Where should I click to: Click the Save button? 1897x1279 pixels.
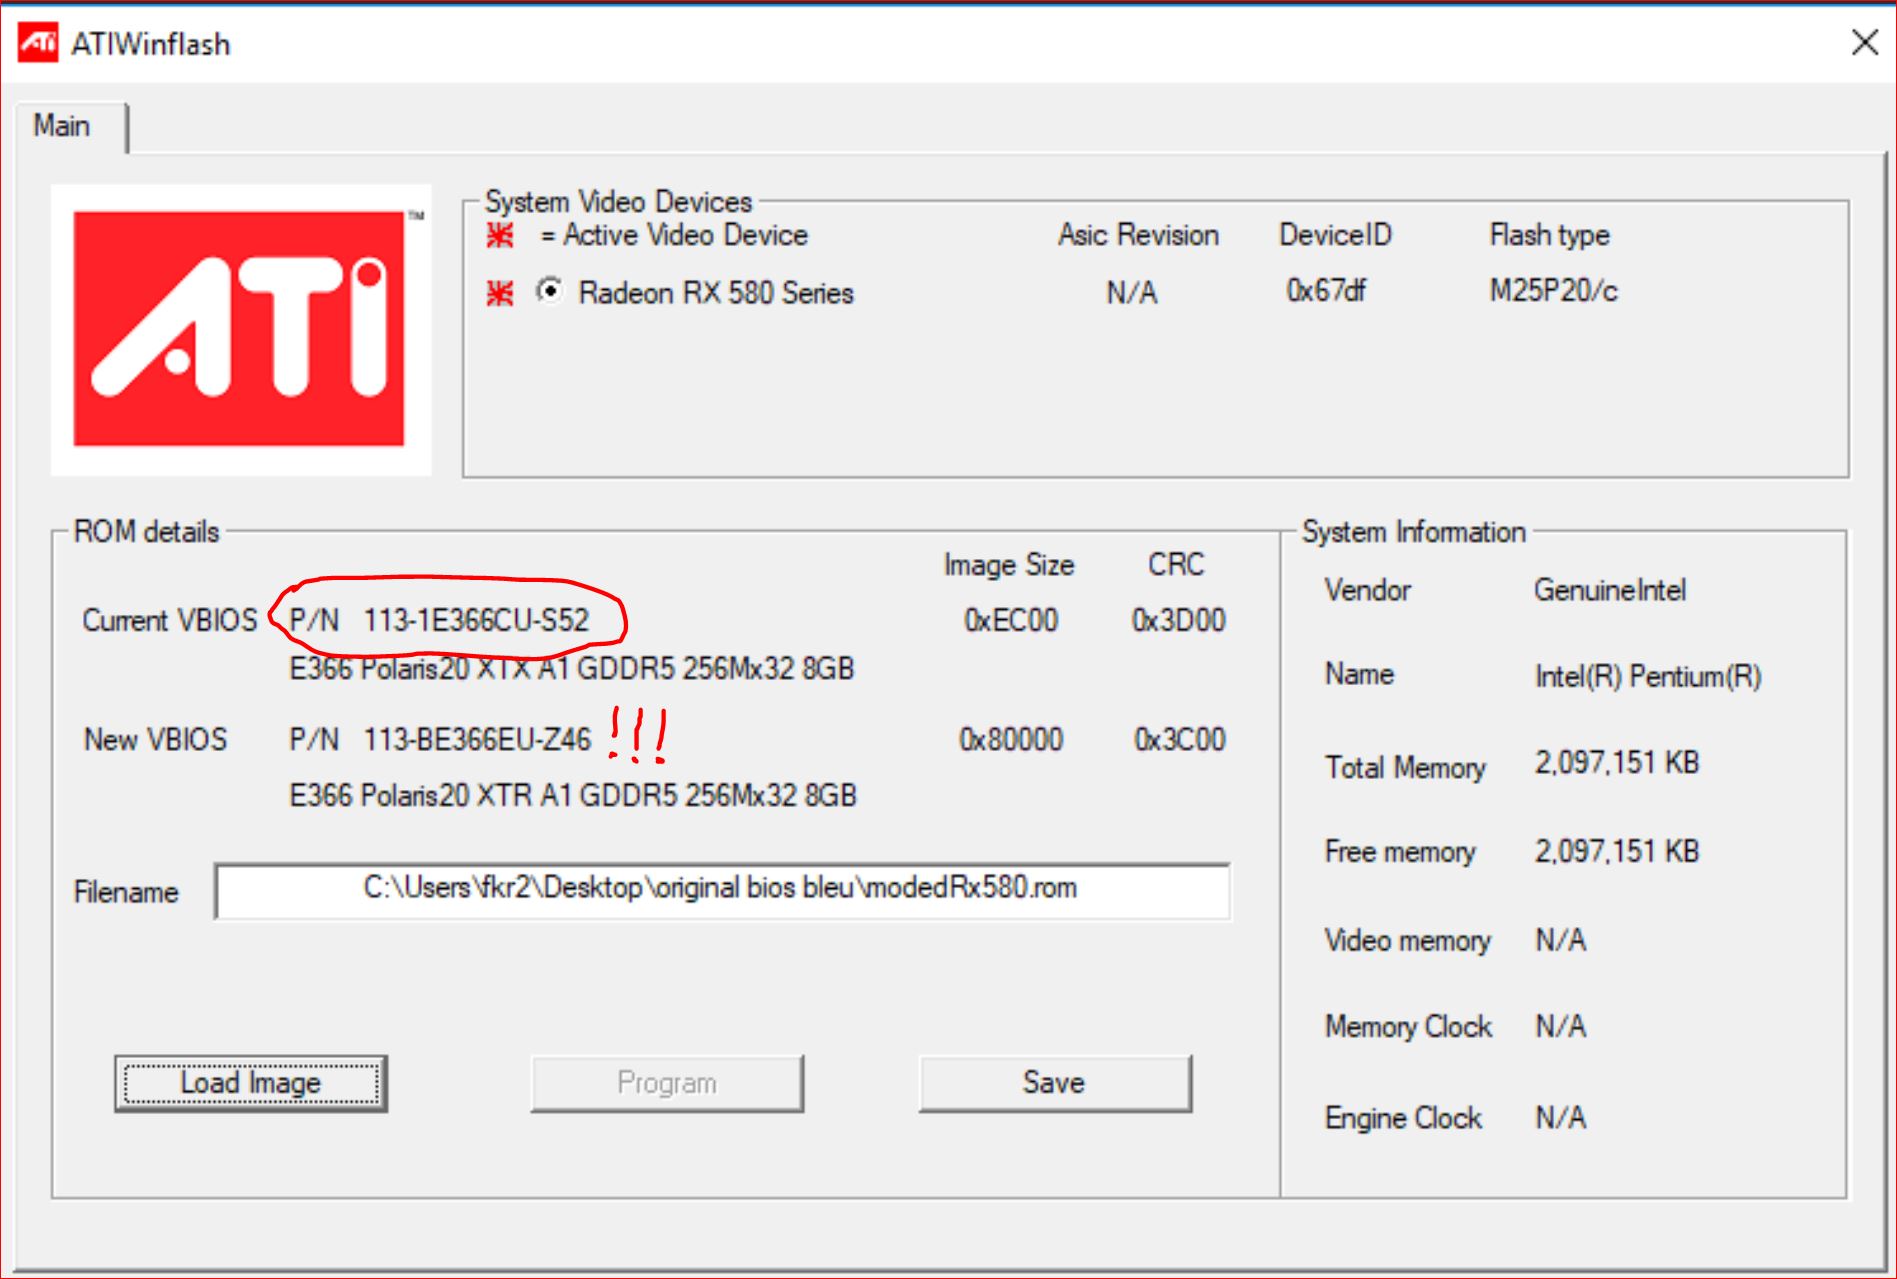(1055, 1083)
